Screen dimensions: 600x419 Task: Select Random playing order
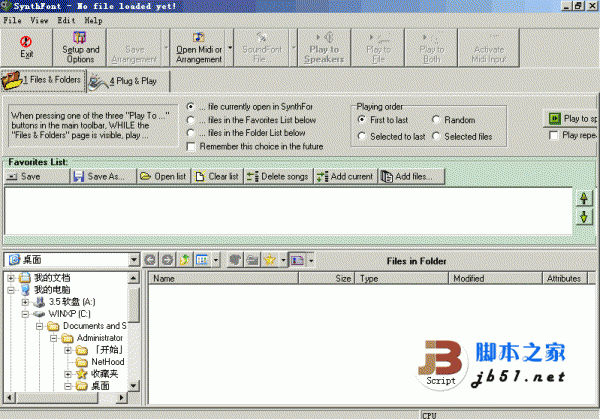[x=436, y=120]
